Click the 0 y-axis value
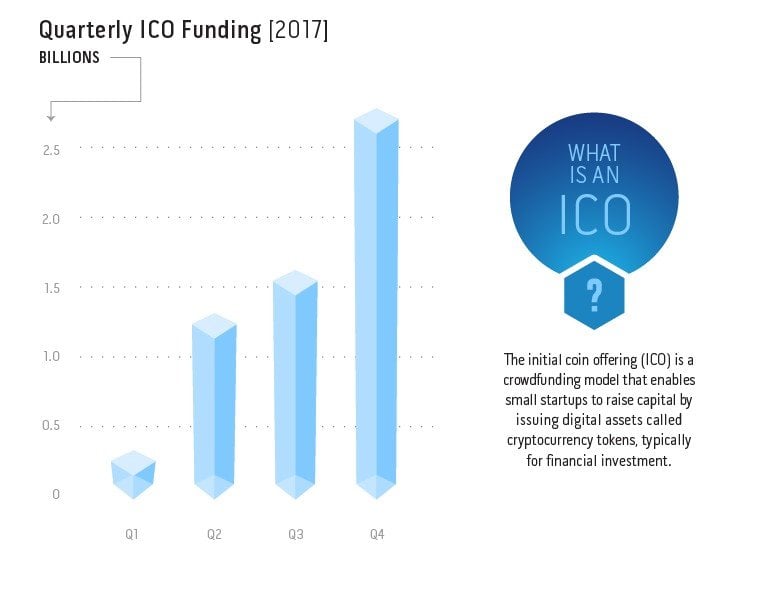Viewport: 762px width, 589px height. (x=56, y=495)
